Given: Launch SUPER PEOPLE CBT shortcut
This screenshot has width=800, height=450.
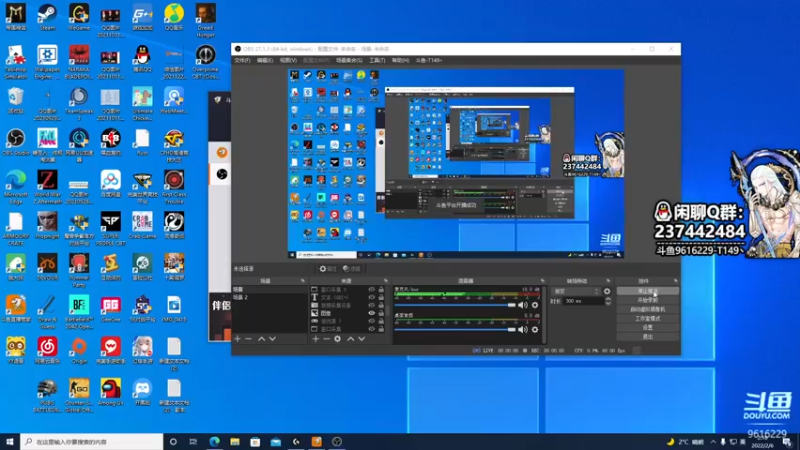Looking at the screenshot, I should (x=110, y=229).
